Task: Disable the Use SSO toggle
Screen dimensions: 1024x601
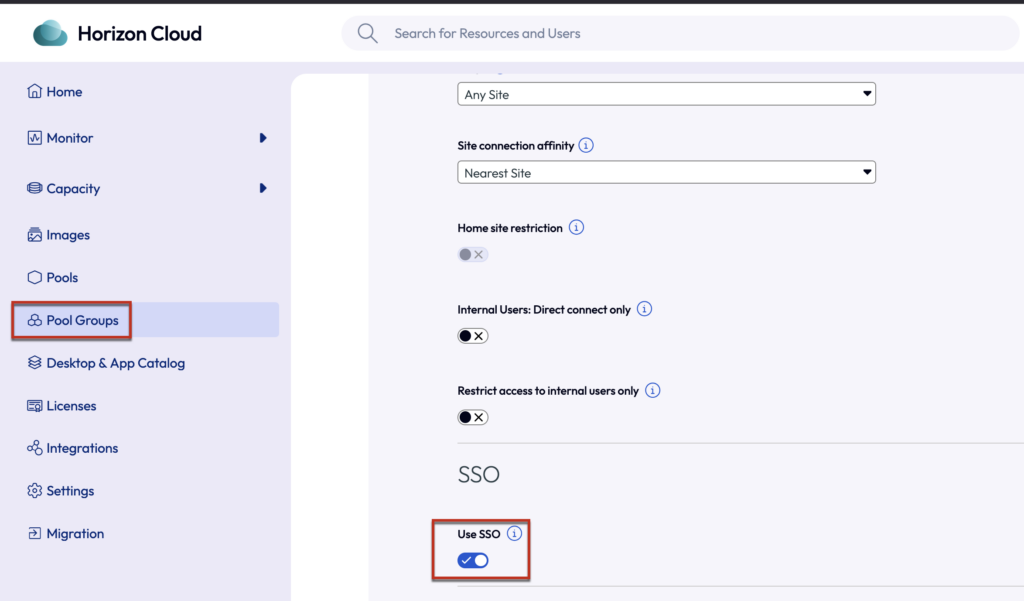Action: (x=473, y=561)
